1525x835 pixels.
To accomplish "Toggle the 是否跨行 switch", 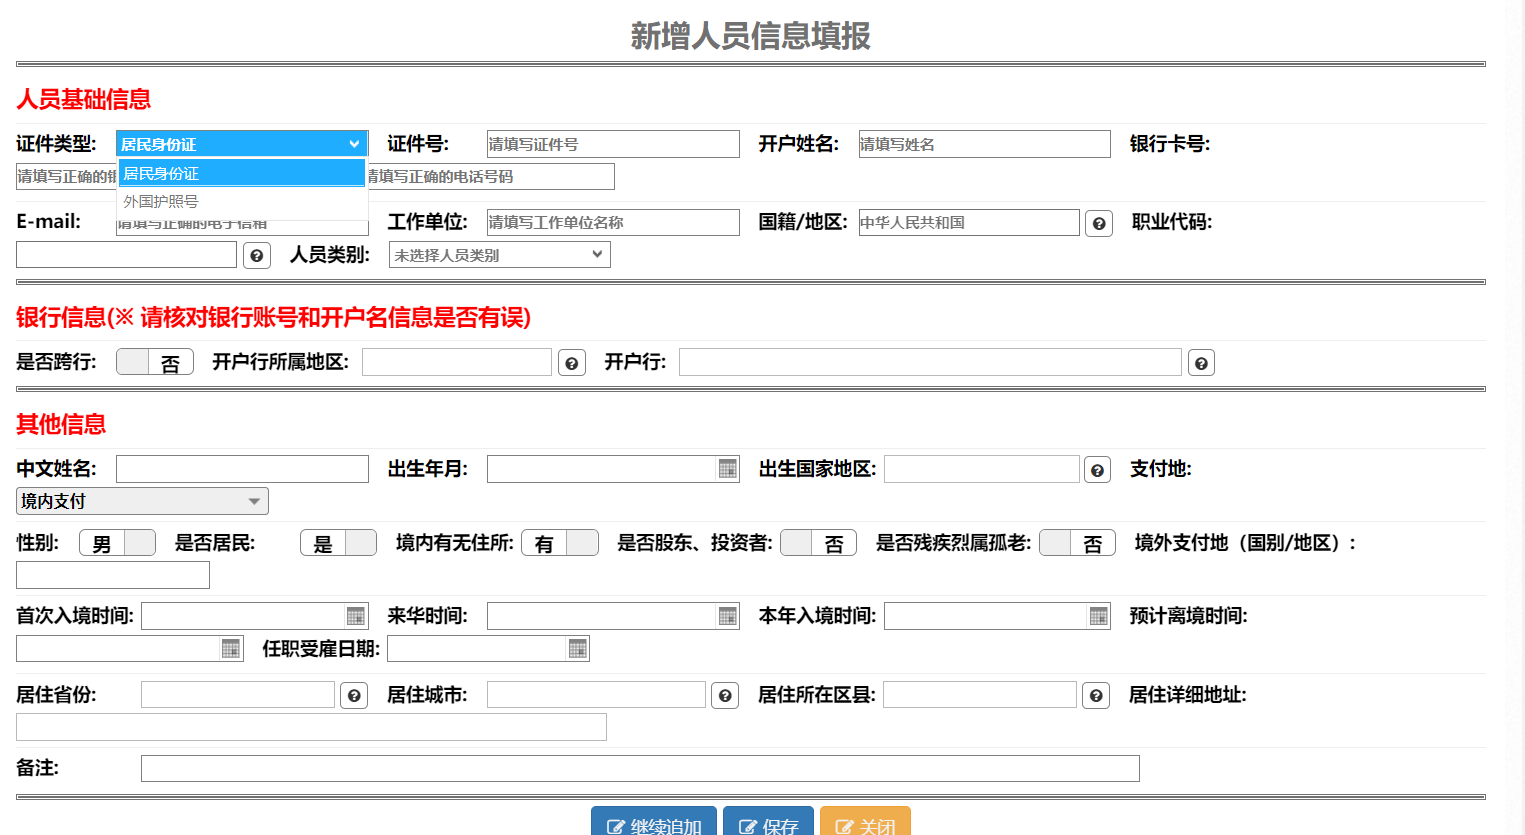I will tap(155, 362).
